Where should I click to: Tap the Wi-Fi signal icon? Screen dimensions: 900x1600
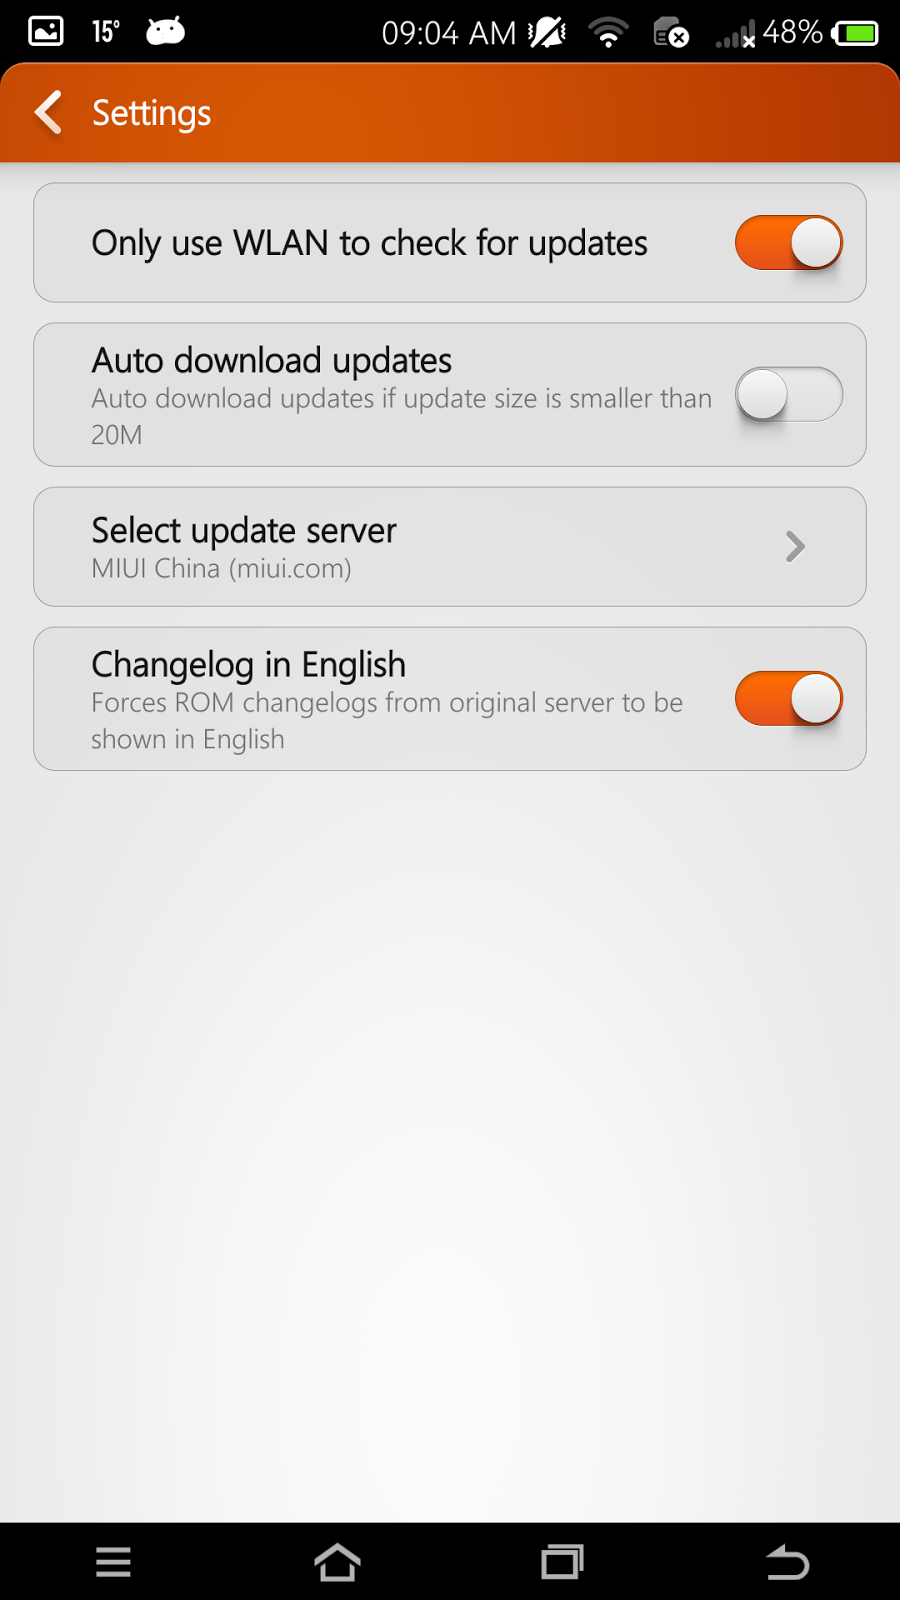[x=608, y=33]
